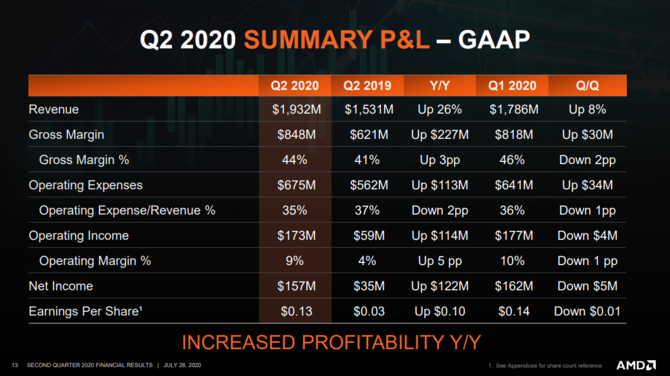Image resolution: width=670 pixels, height=376 pixels.
Task: Click the 37% expense ratio cell
Action: click(367, 211)
